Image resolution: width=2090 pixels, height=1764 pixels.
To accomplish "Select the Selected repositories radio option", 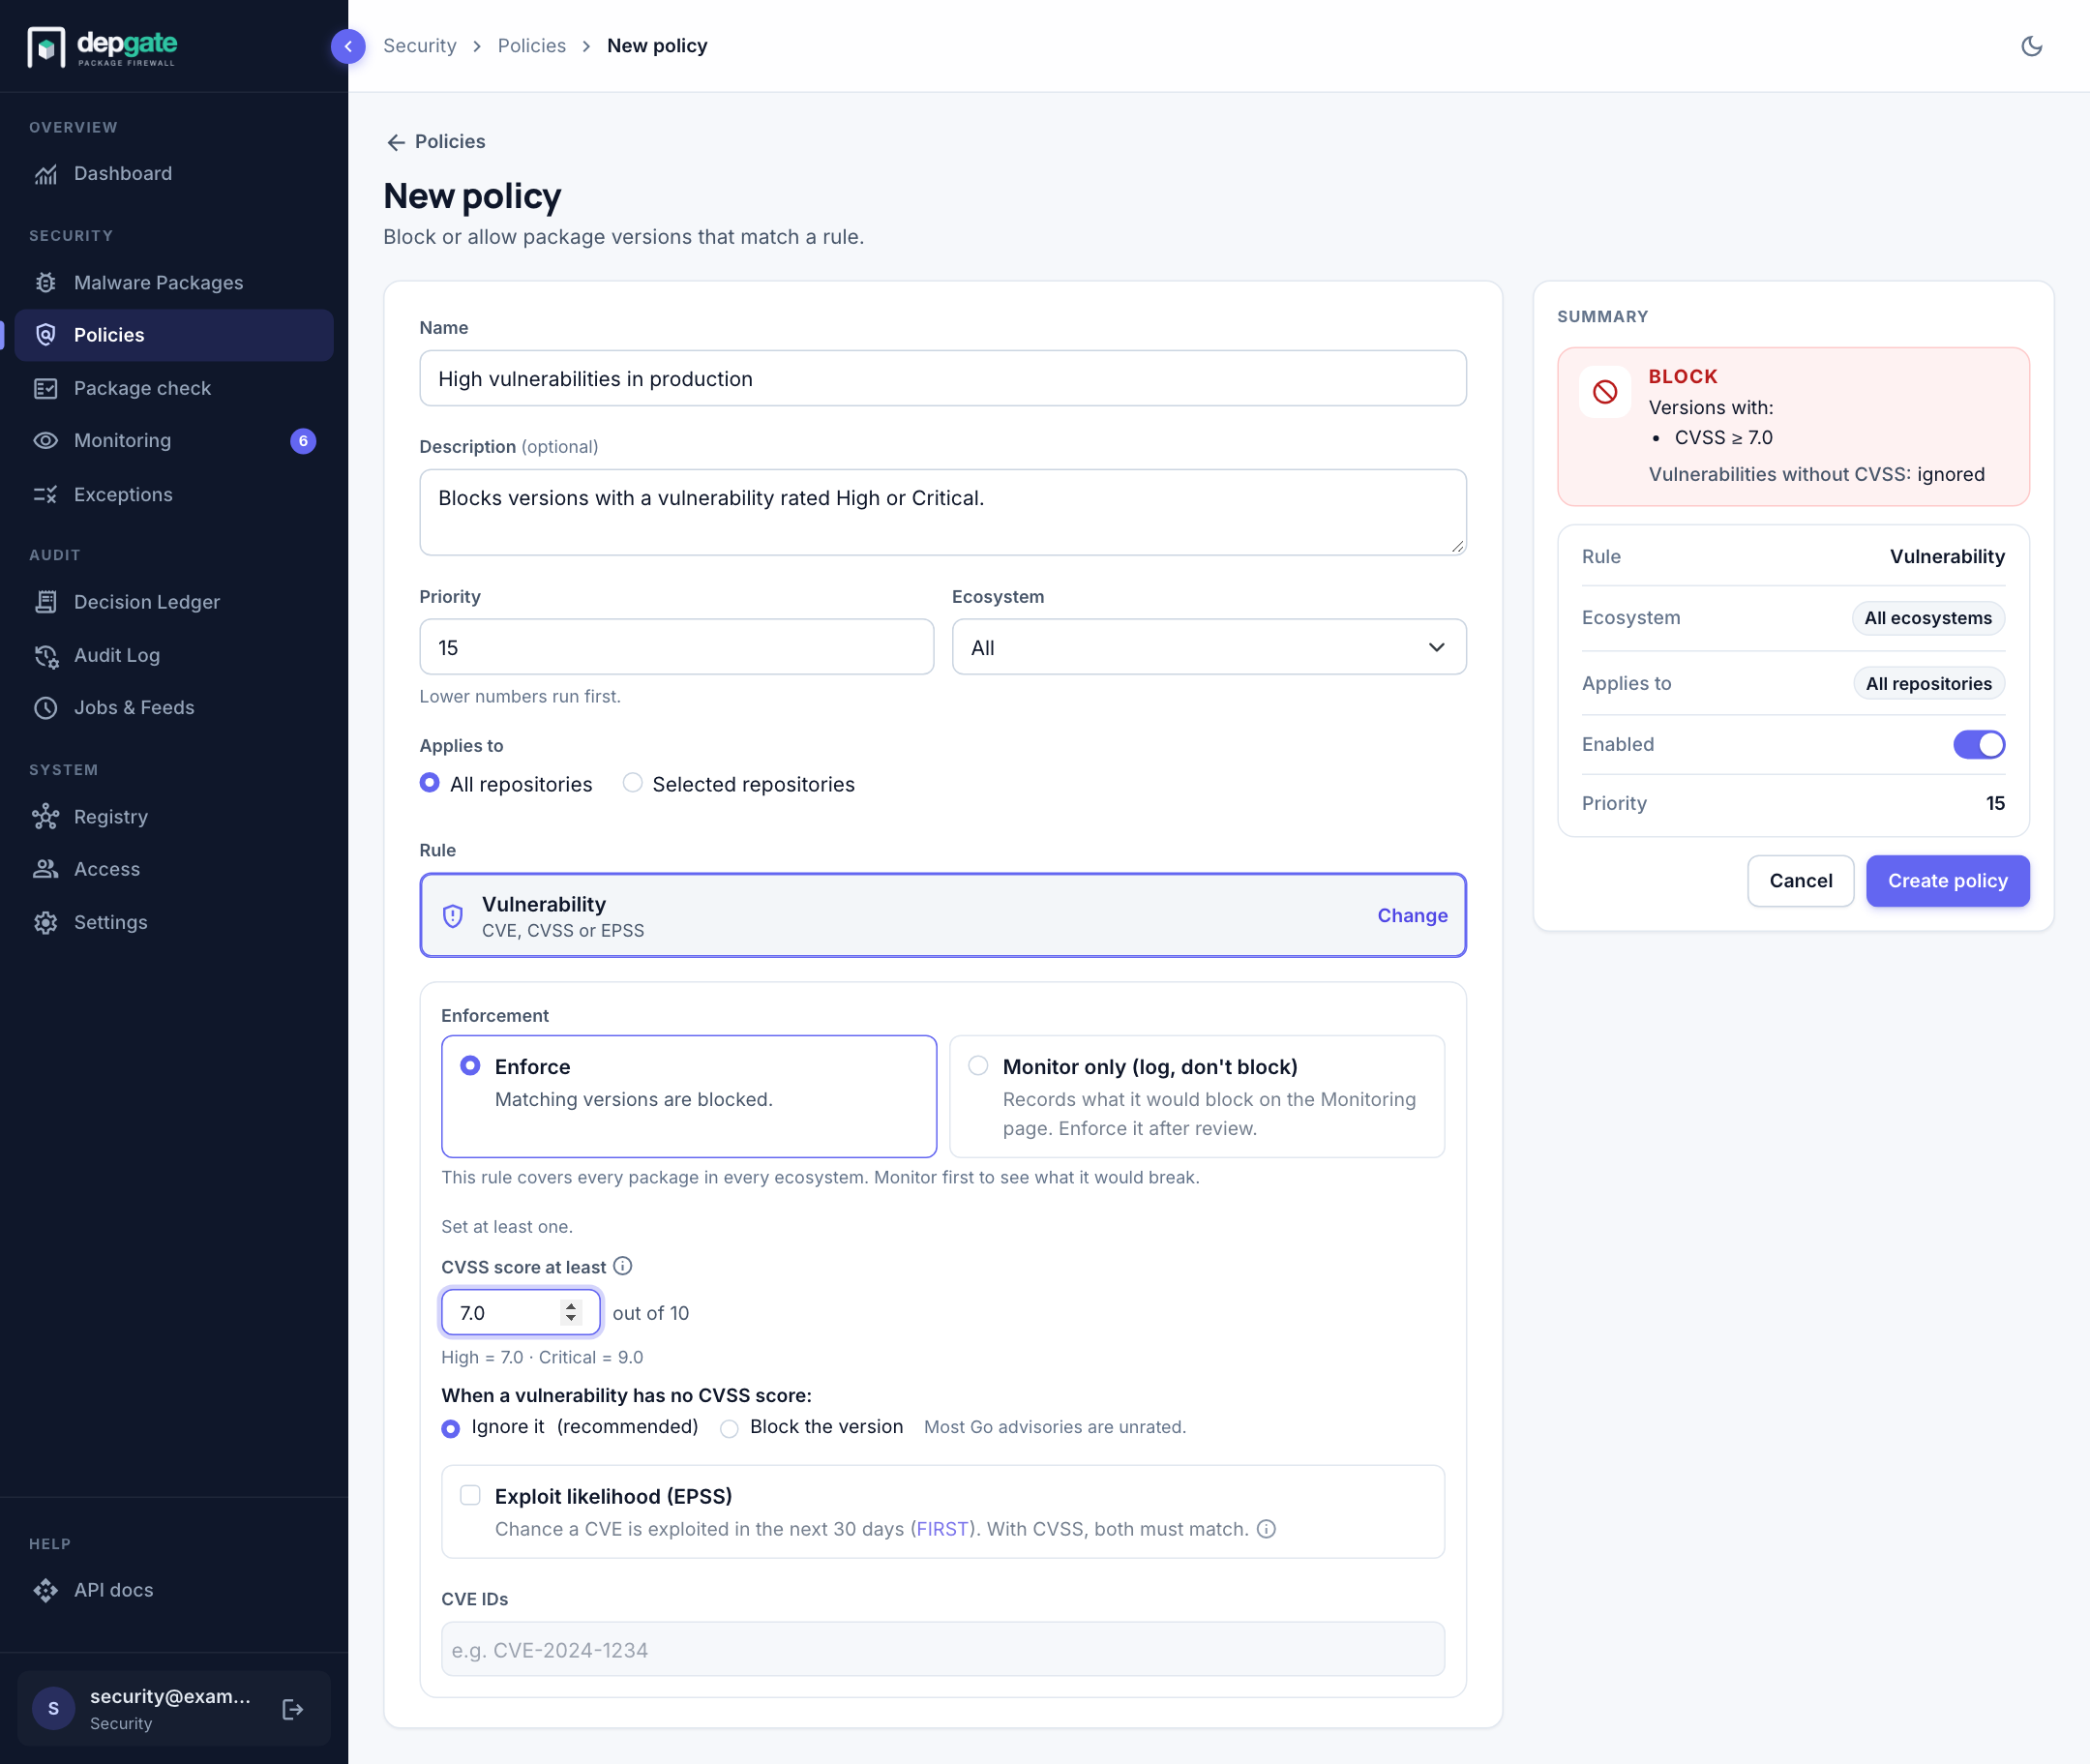I will (x=632, y=783).
